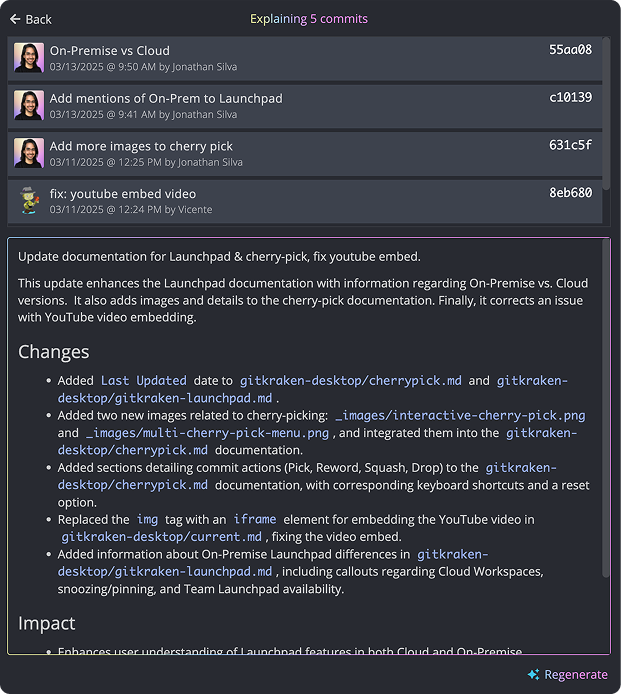Open commit hash c10139
Viewport: 621px width, 694px height.
point(570,97)
